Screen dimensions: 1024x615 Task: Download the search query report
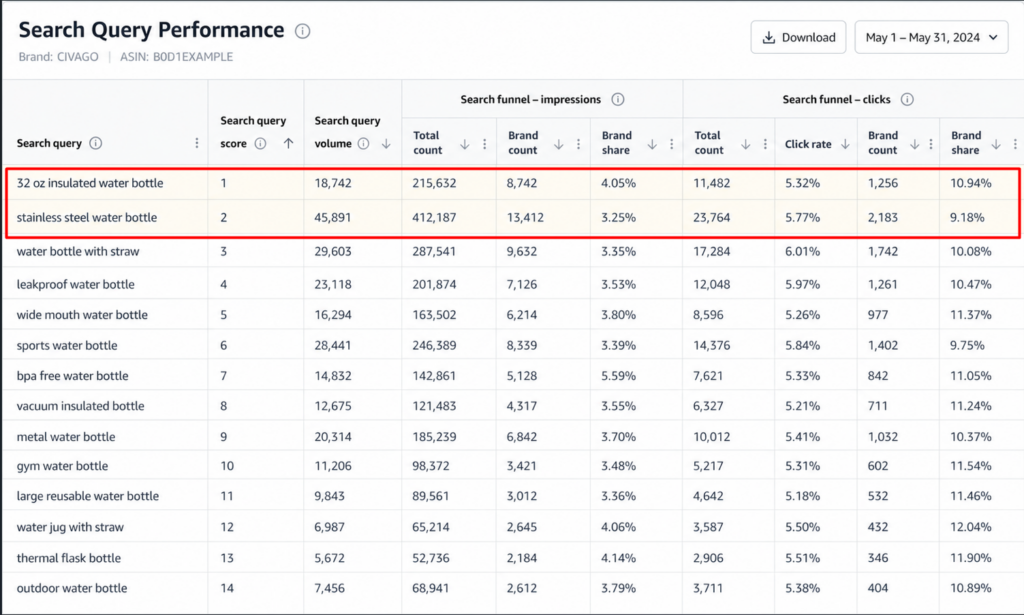point(798,37)
